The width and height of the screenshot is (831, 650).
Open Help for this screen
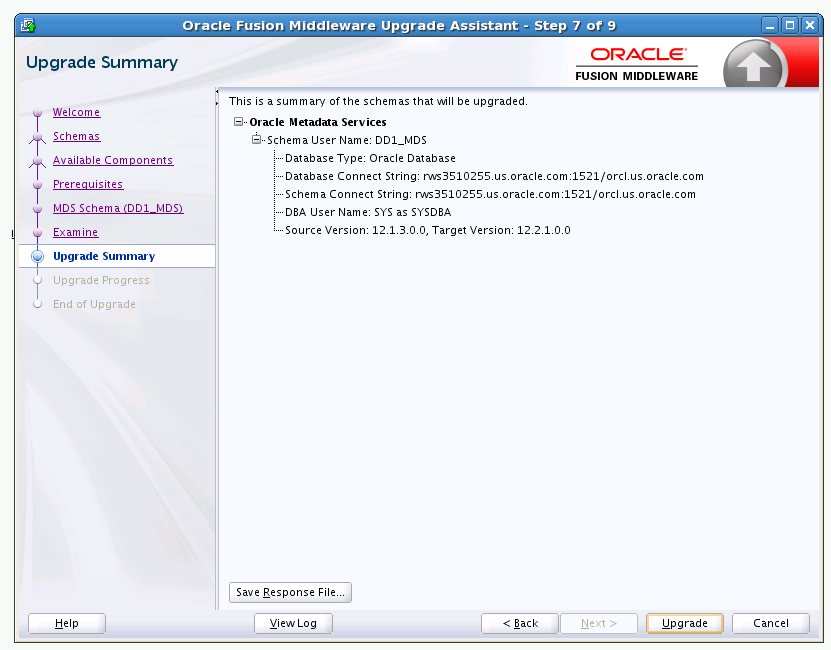point(67,623)
